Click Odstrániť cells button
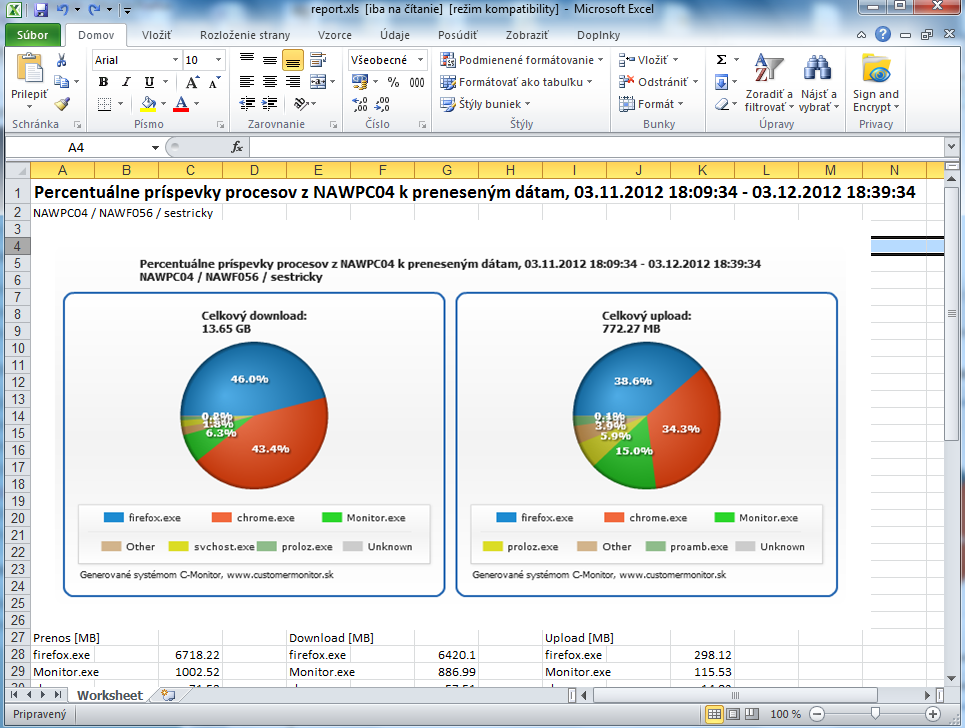This screenshot has width=965, height=728. click(x=658, y=82)
